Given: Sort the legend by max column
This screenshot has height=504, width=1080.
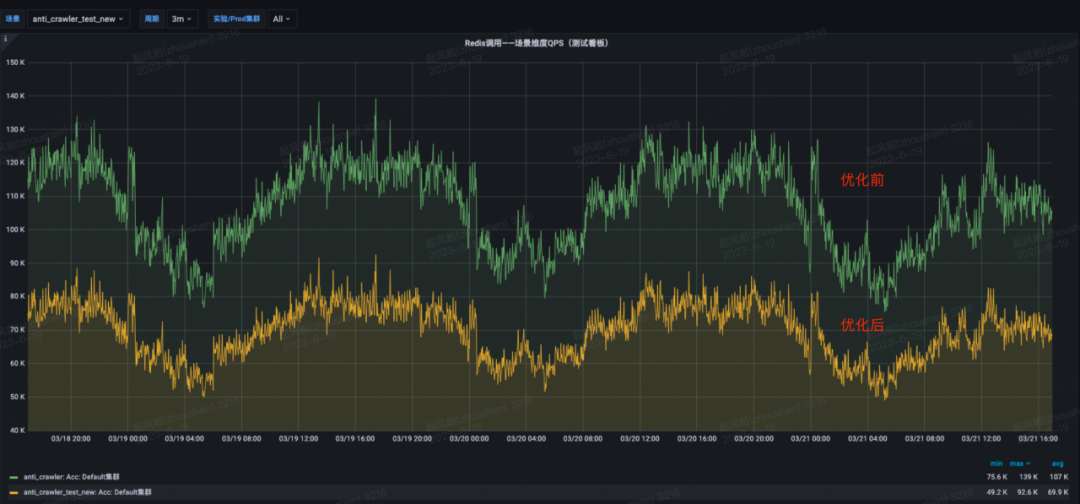Looking at the screenshot, I should pos(1021,463).
